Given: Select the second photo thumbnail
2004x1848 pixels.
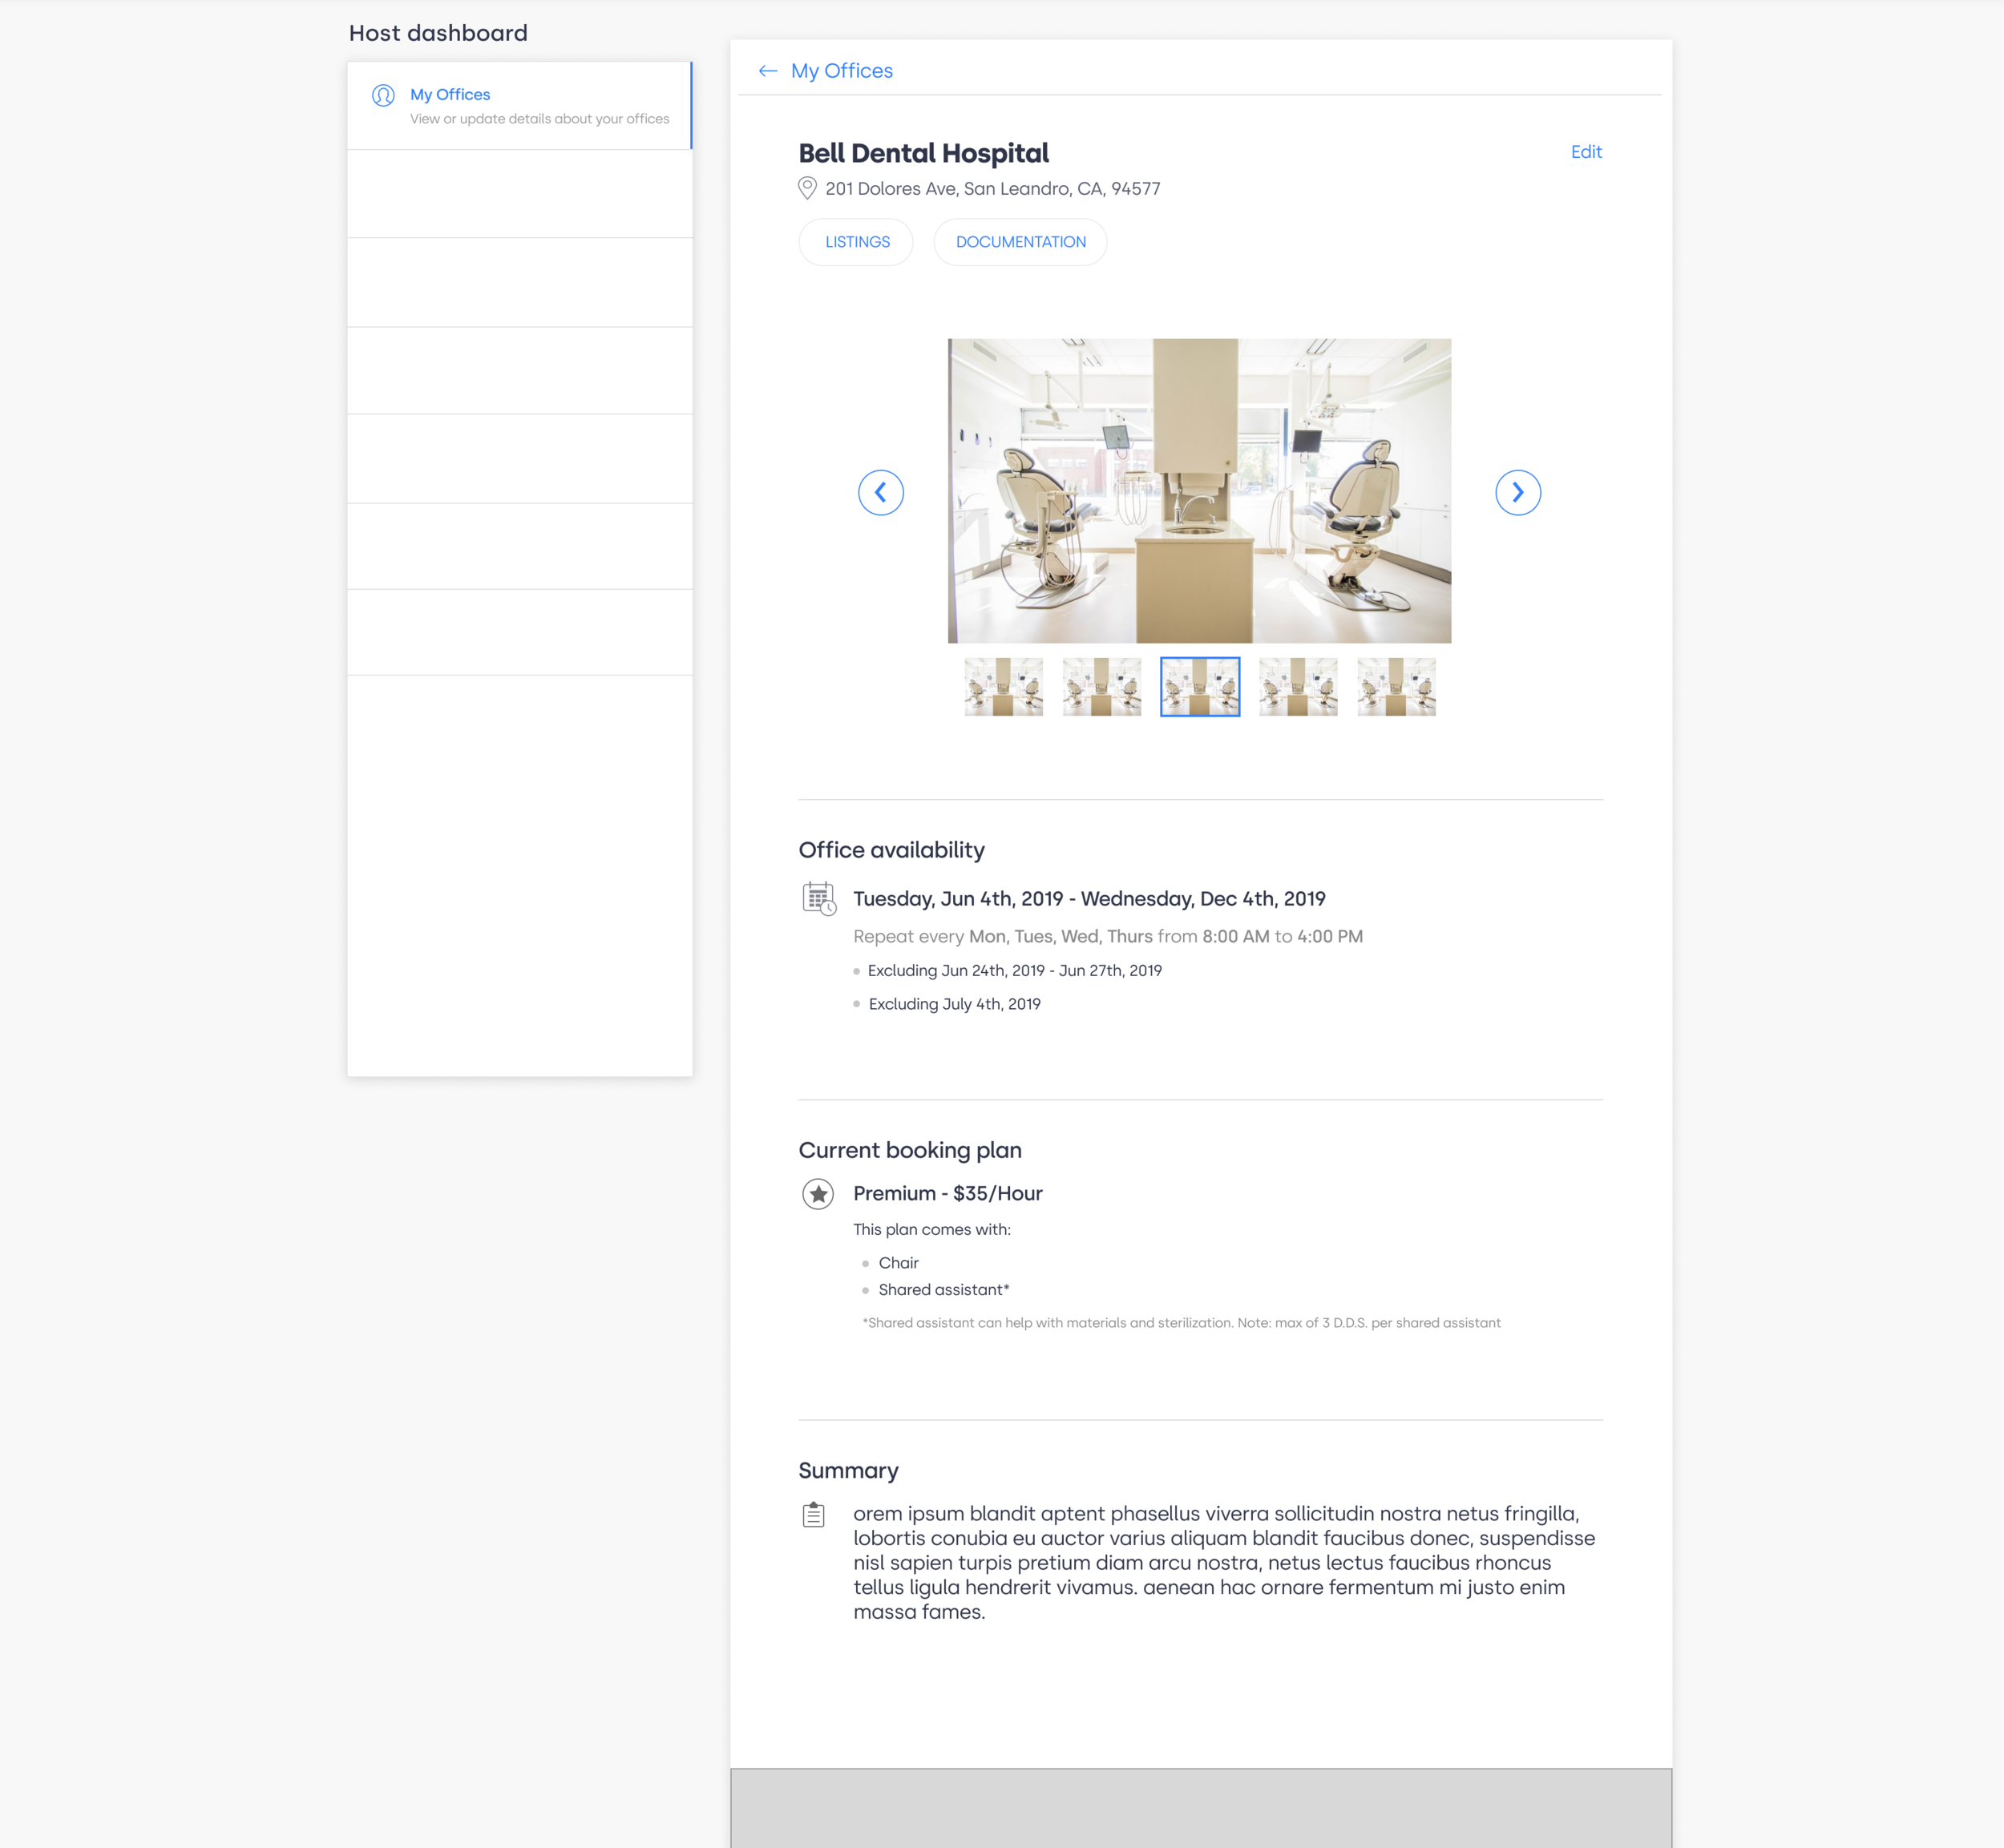Looking at the screenshot, I should (1101, 687).
